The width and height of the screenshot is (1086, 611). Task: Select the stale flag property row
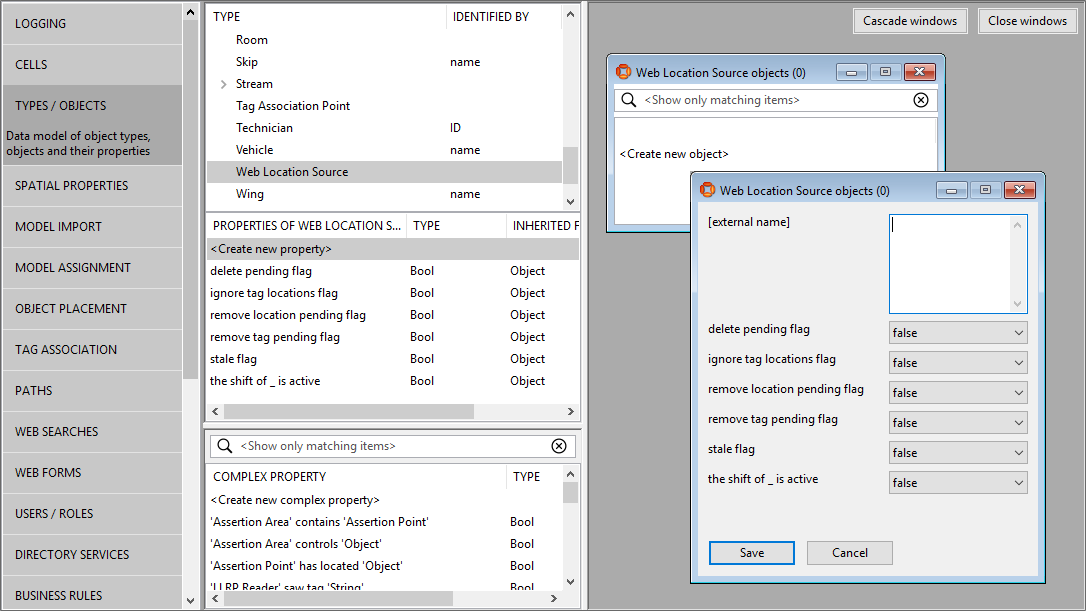tap(393, 359)
